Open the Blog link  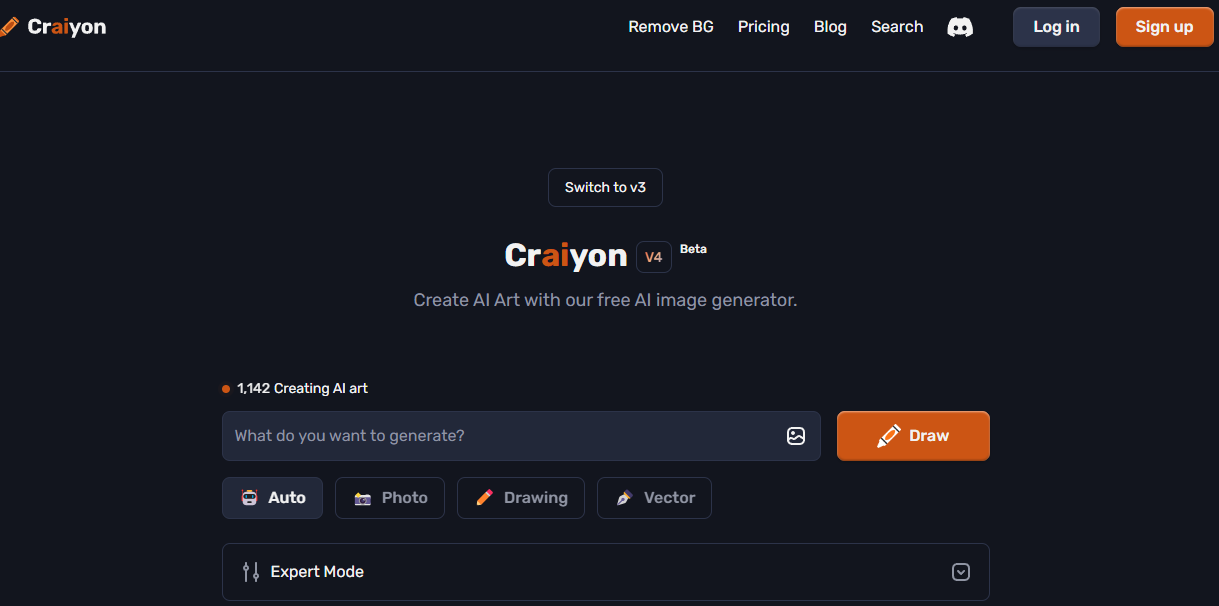click(x=830, y=27)
